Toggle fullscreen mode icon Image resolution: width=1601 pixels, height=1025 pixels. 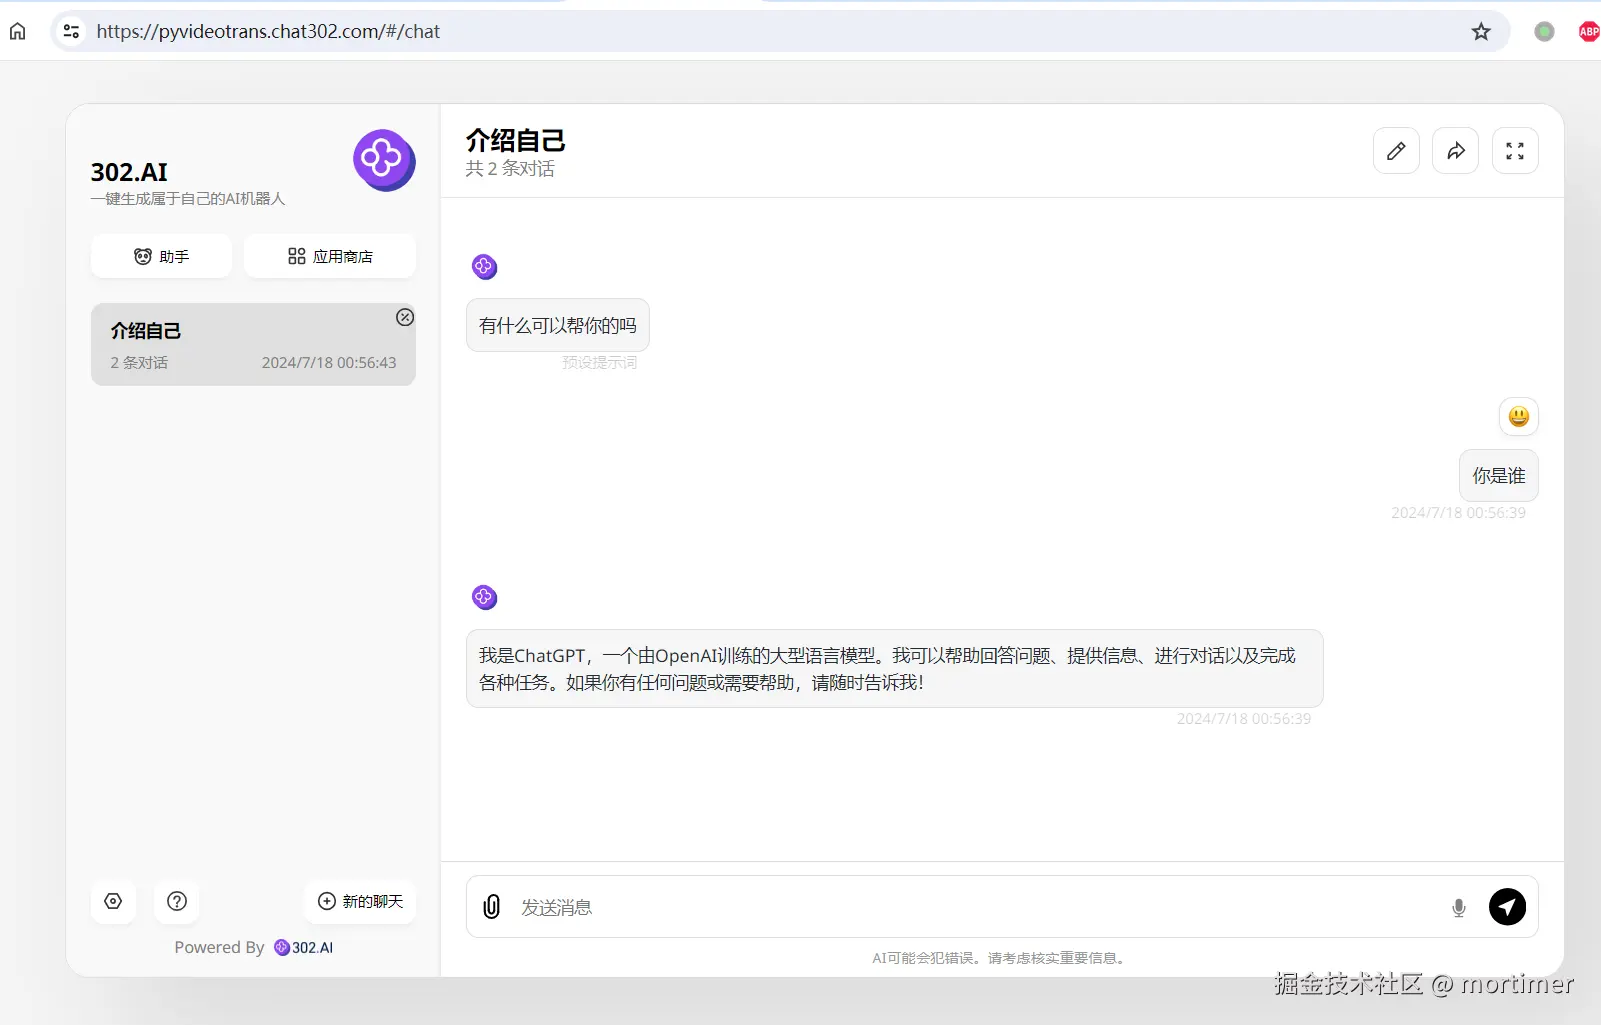1515,151
